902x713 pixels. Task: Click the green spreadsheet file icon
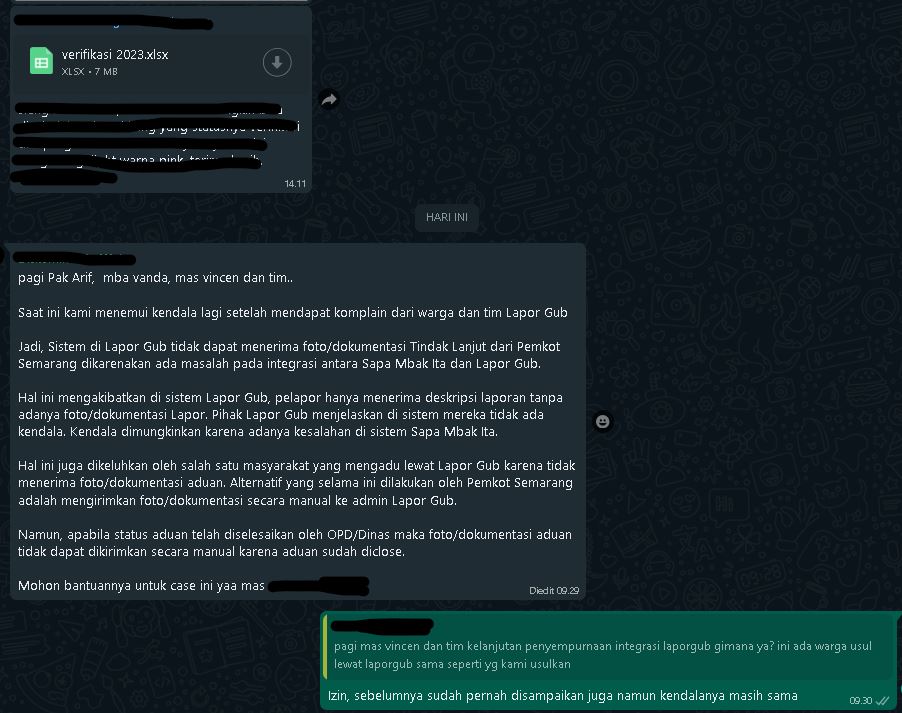click(x=41, y=60)
